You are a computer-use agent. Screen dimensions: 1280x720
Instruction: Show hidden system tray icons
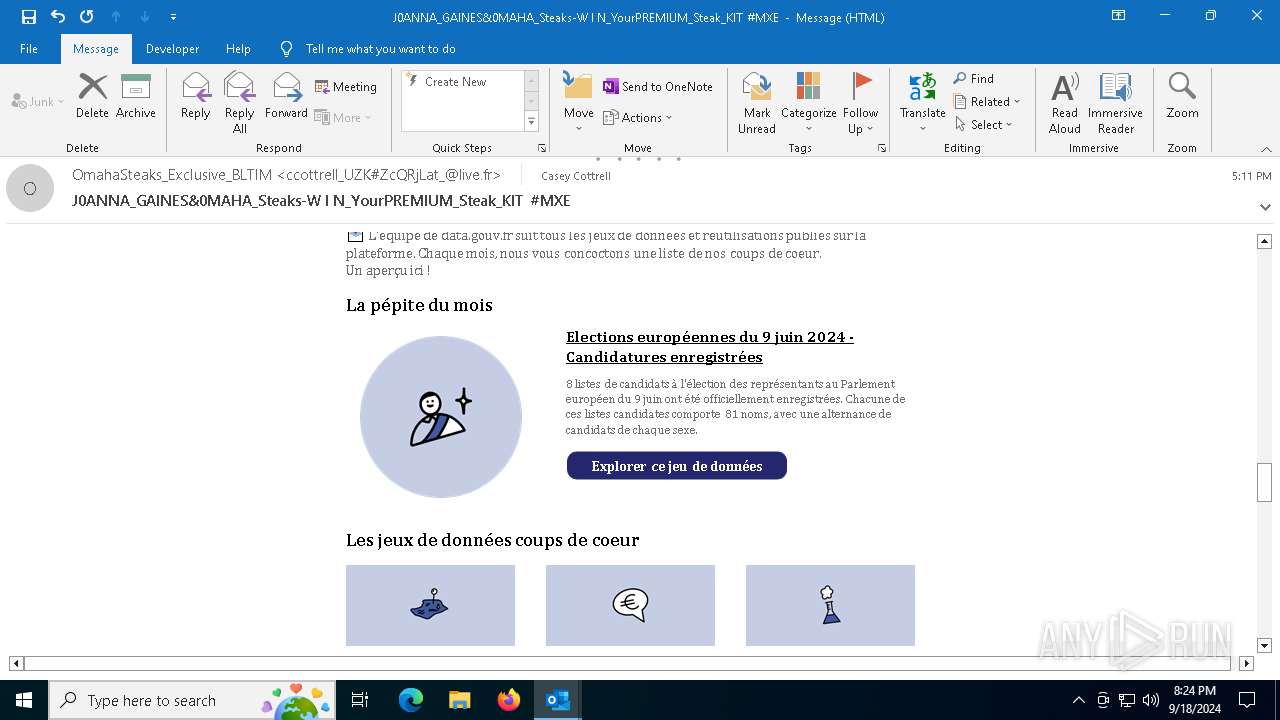pos(1078,700)
